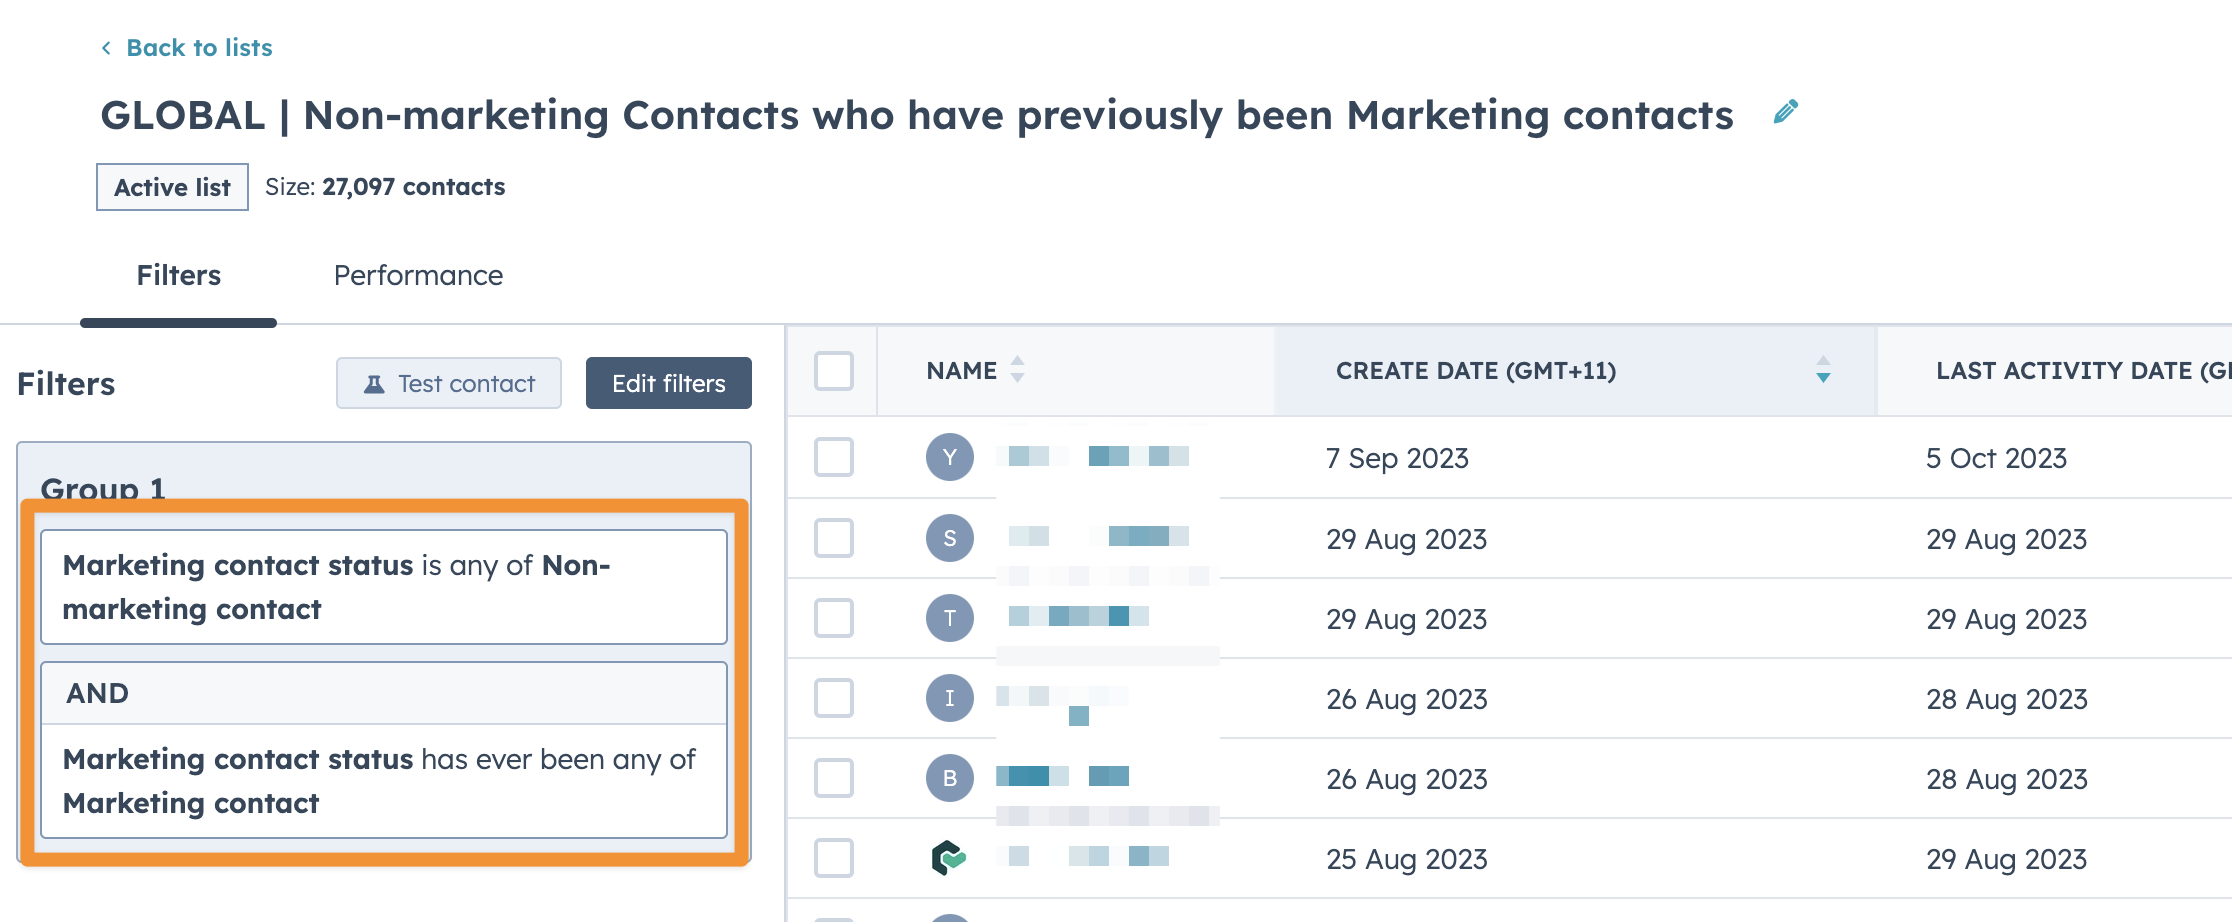Open the Non-marketing contact status filter
The height and width of the screenshot is (922, 2232).
[x=383, y=587]
